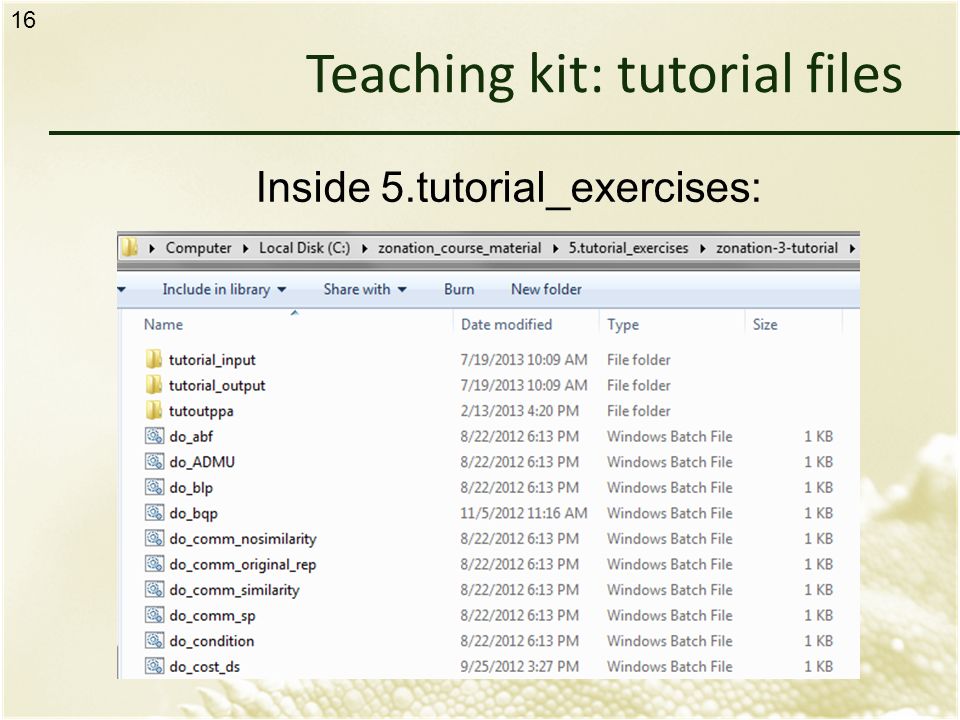This screenshot has width=960, height=720.
Task: Click the do_bqp batch file icon
Action: point(154,512)
